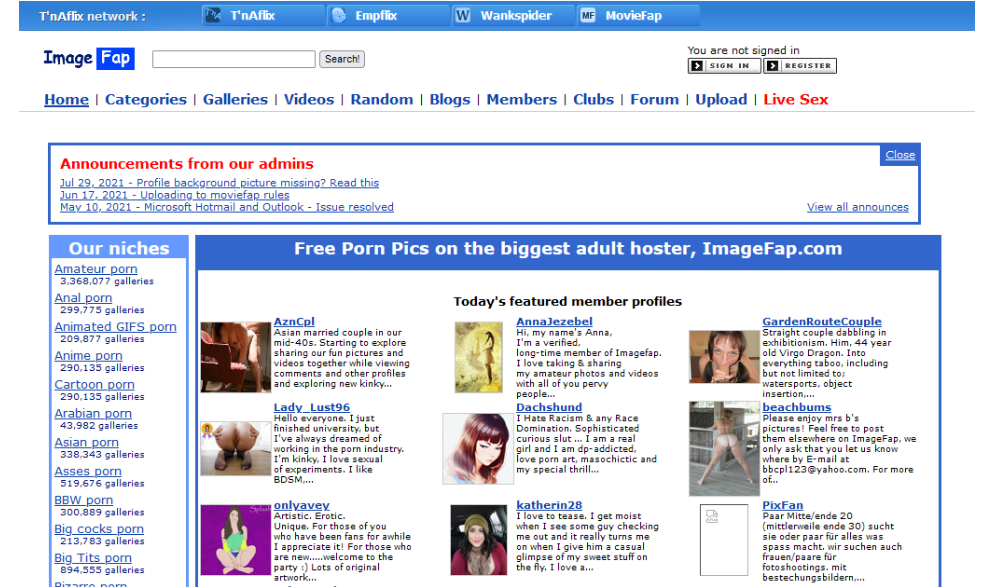The image size is (1000, 587).
Task: Click the arrow icon on Register
Action: pos(772,66)
